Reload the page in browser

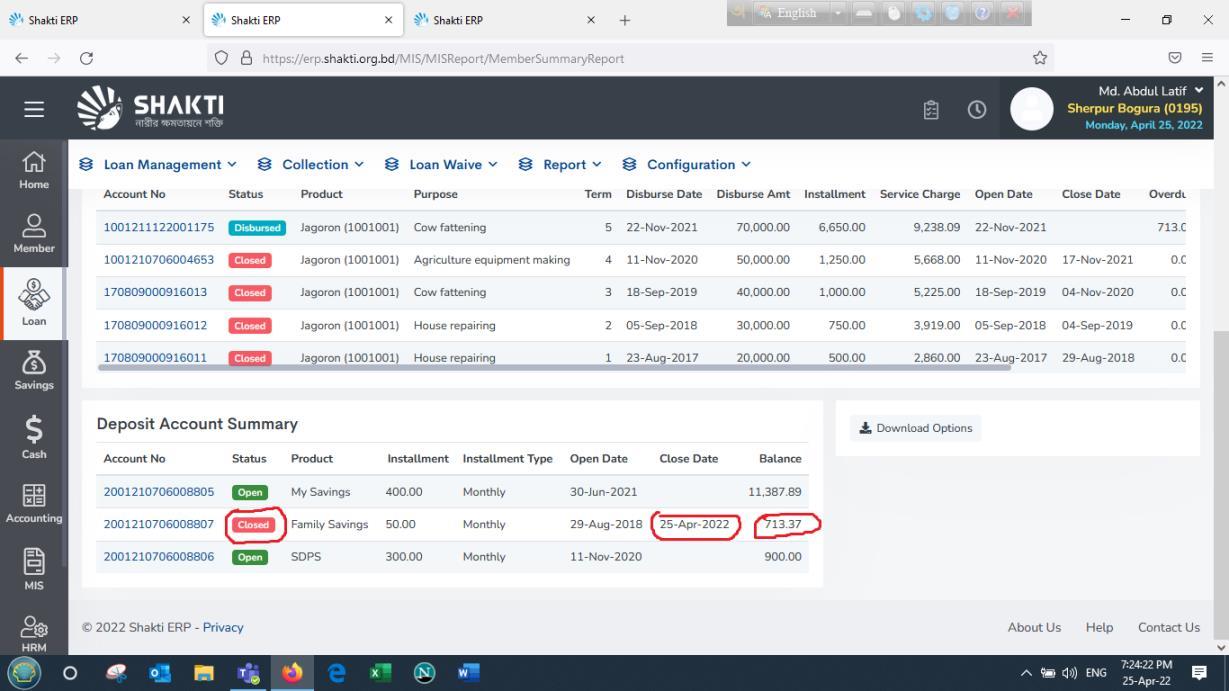[x=86, y=58]
